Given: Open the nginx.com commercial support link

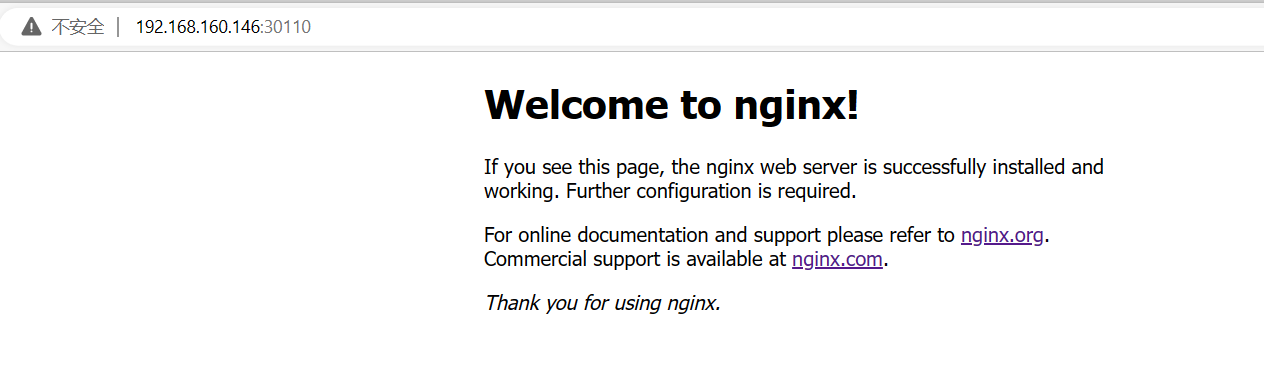Looking at the screenshot, I should pos(838,260).
